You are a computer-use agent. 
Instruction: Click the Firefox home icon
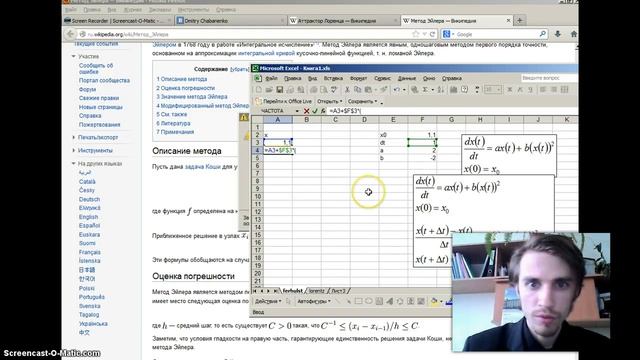[573, 34]
